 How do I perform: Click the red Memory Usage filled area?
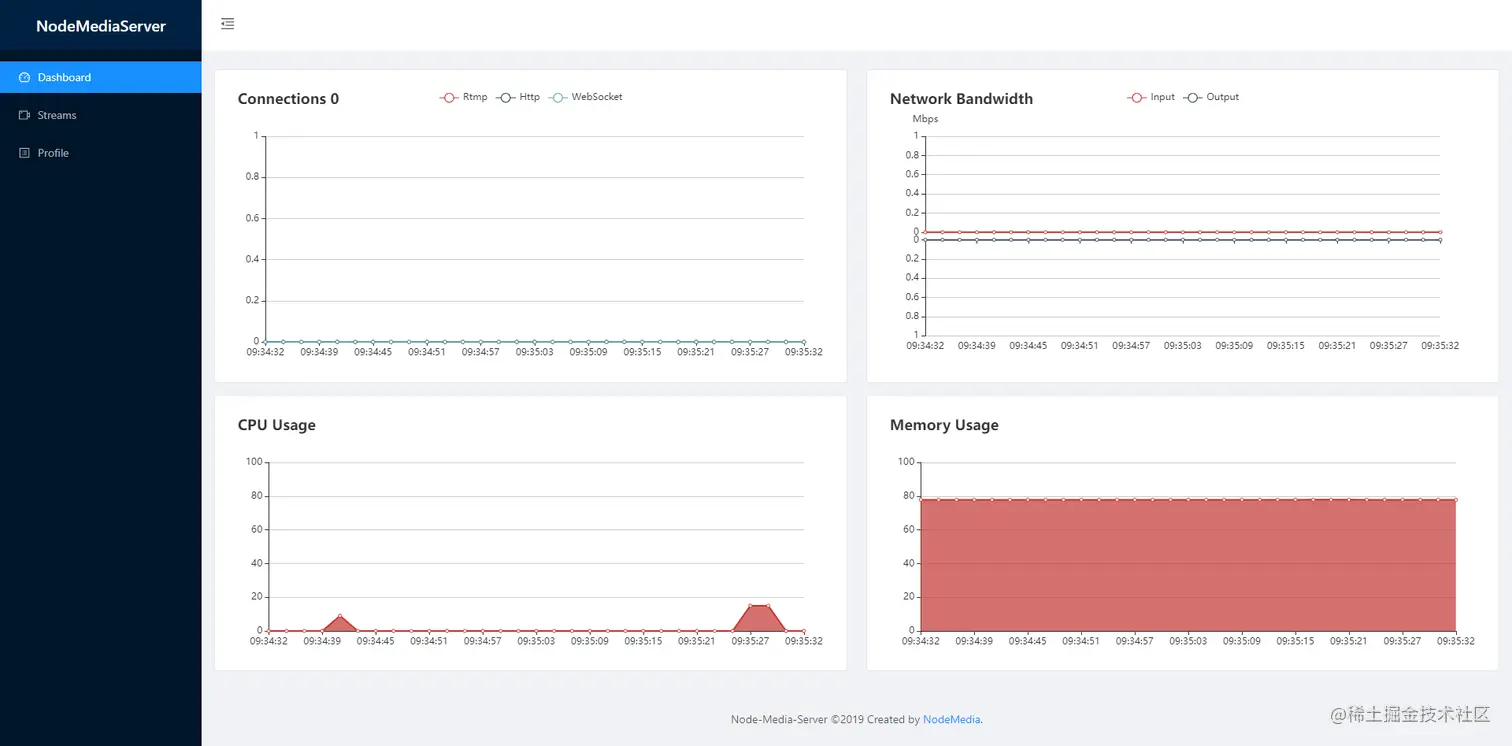(x=1187, y=565)
